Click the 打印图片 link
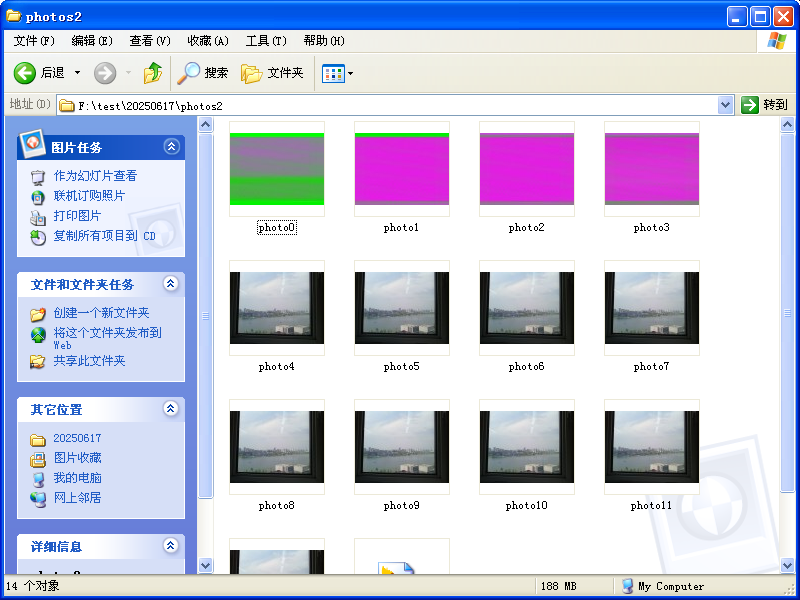This screenshot has height=600, width=800. pos(77,216)
